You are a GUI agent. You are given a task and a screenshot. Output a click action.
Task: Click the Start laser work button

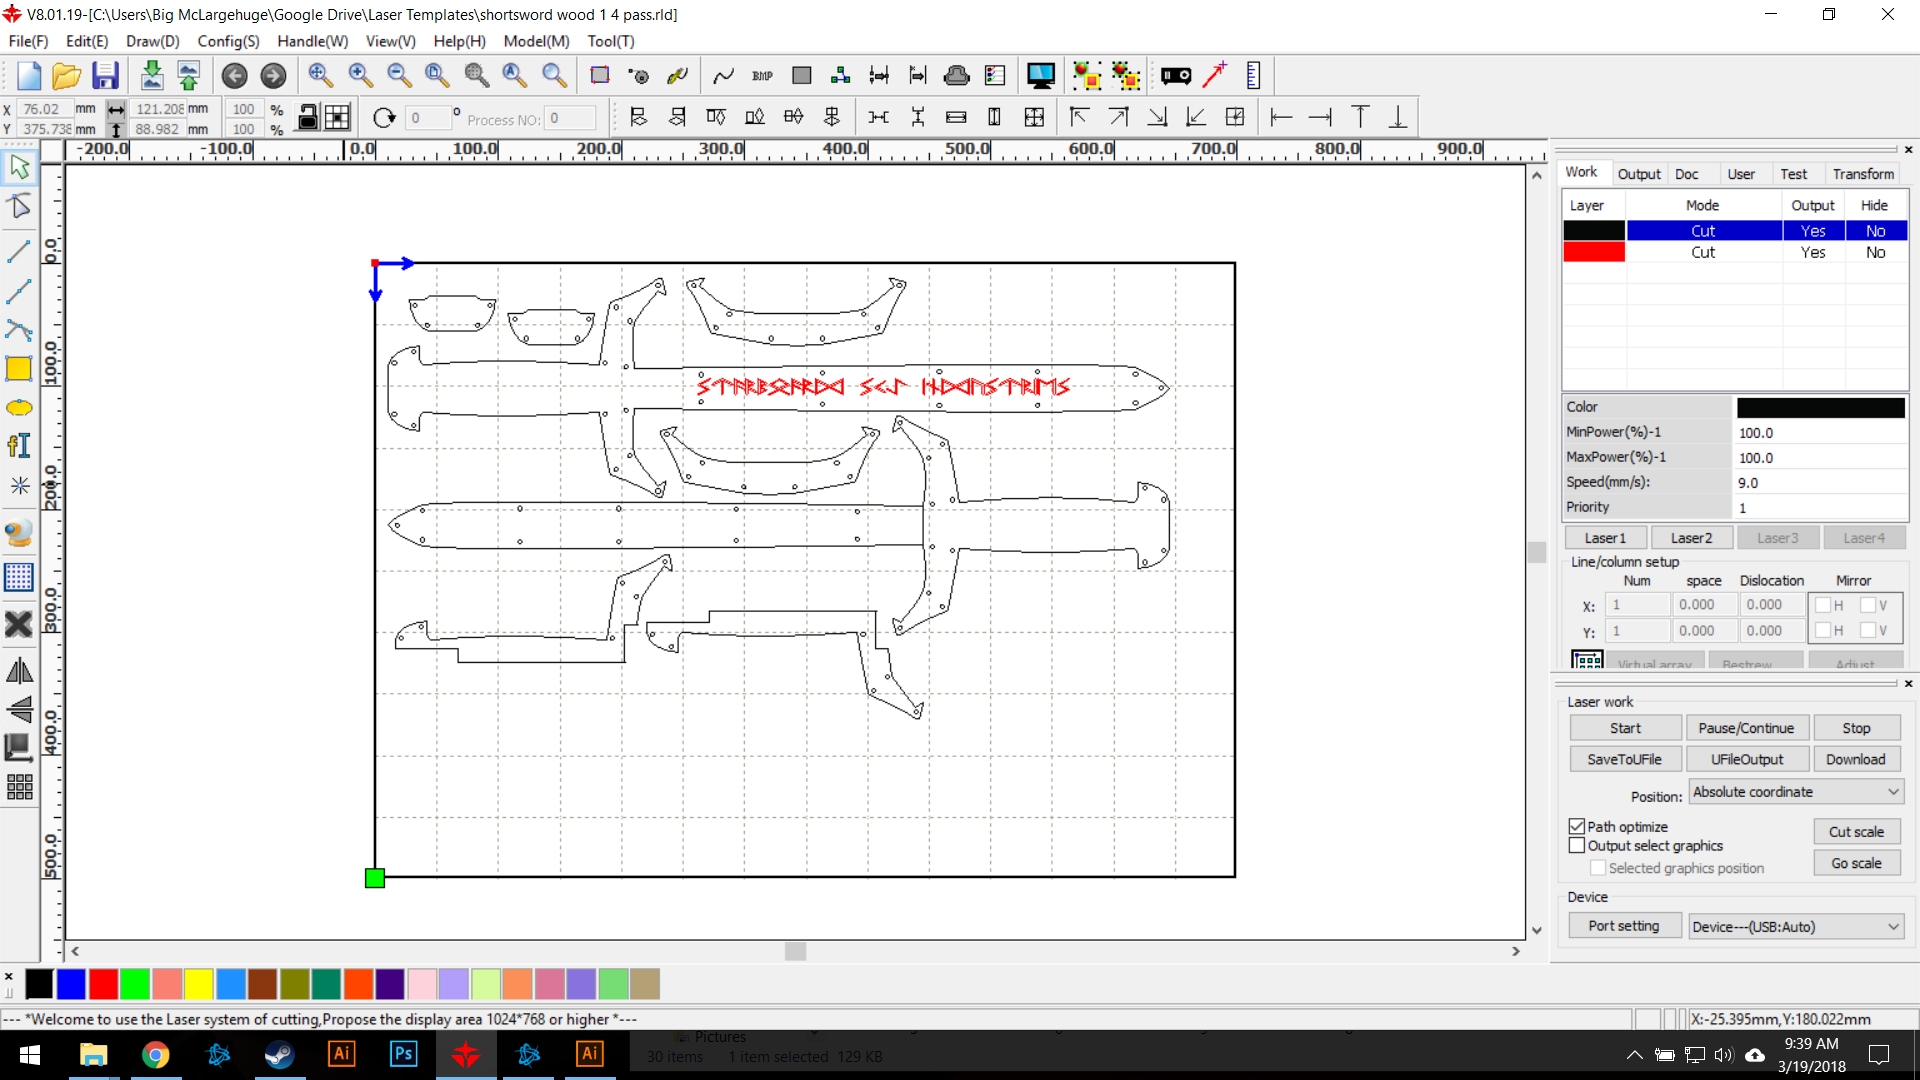[x=1625, y=727]
